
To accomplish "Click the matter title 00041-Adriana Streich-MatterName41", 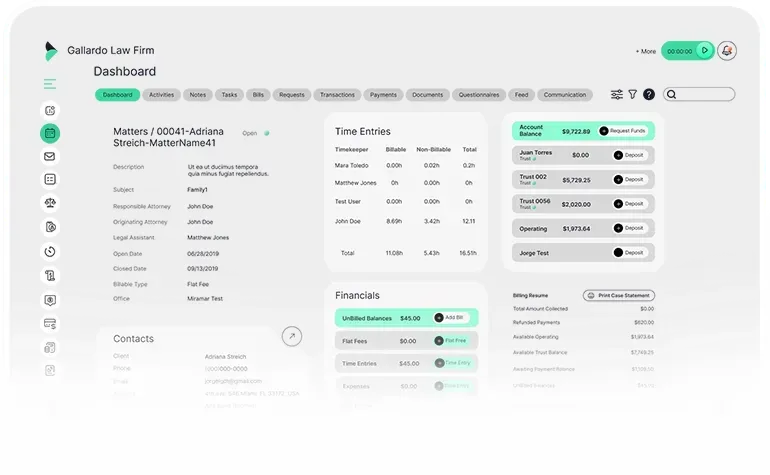I will point(168,137).
